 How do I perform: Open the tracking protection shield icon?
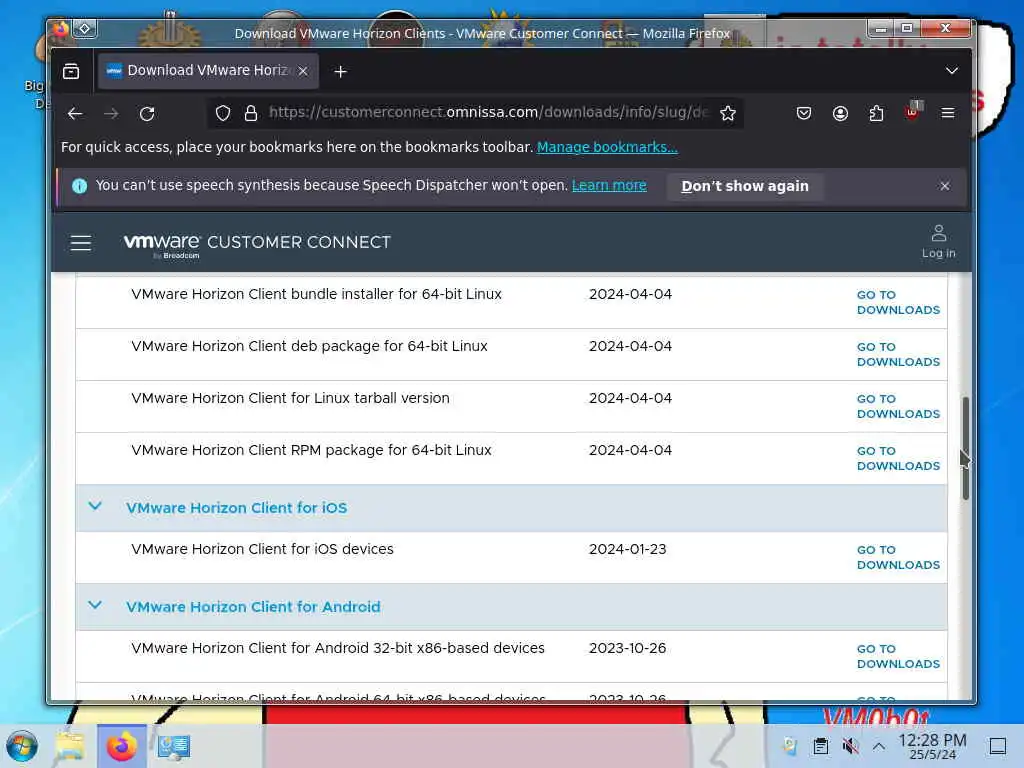coord(223,114)
